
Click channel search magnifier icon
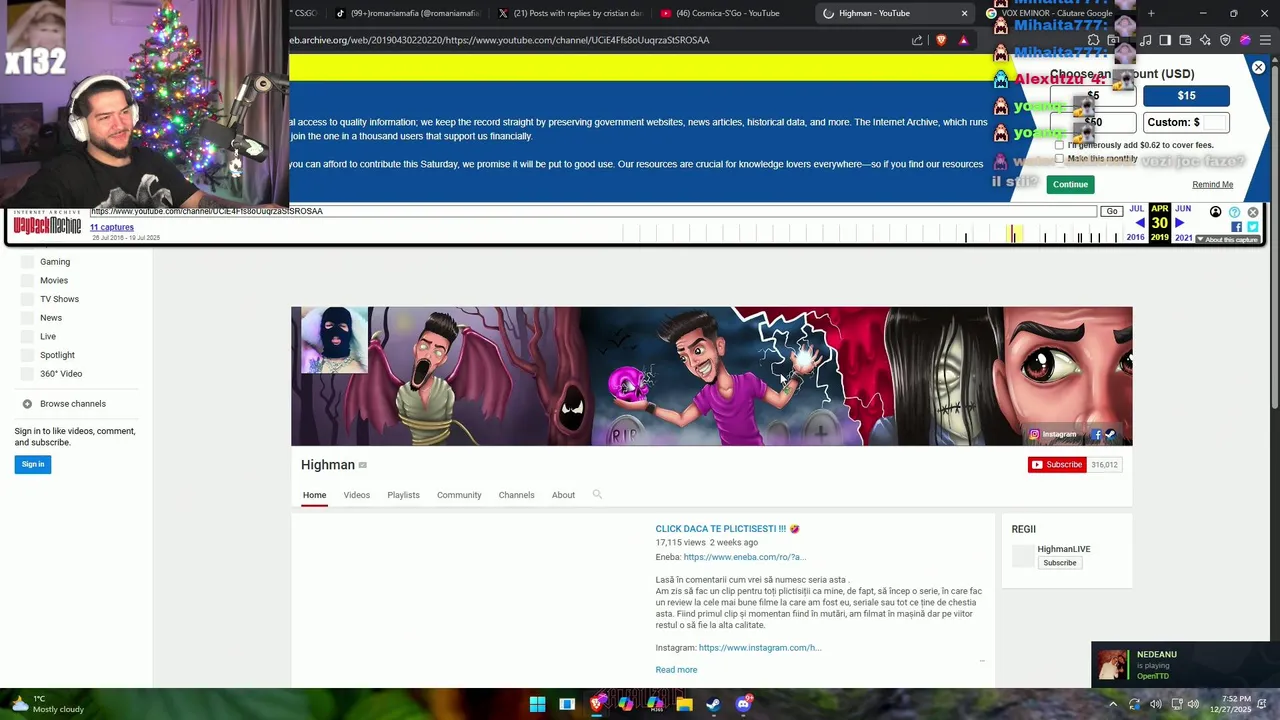tap(597, 494)
